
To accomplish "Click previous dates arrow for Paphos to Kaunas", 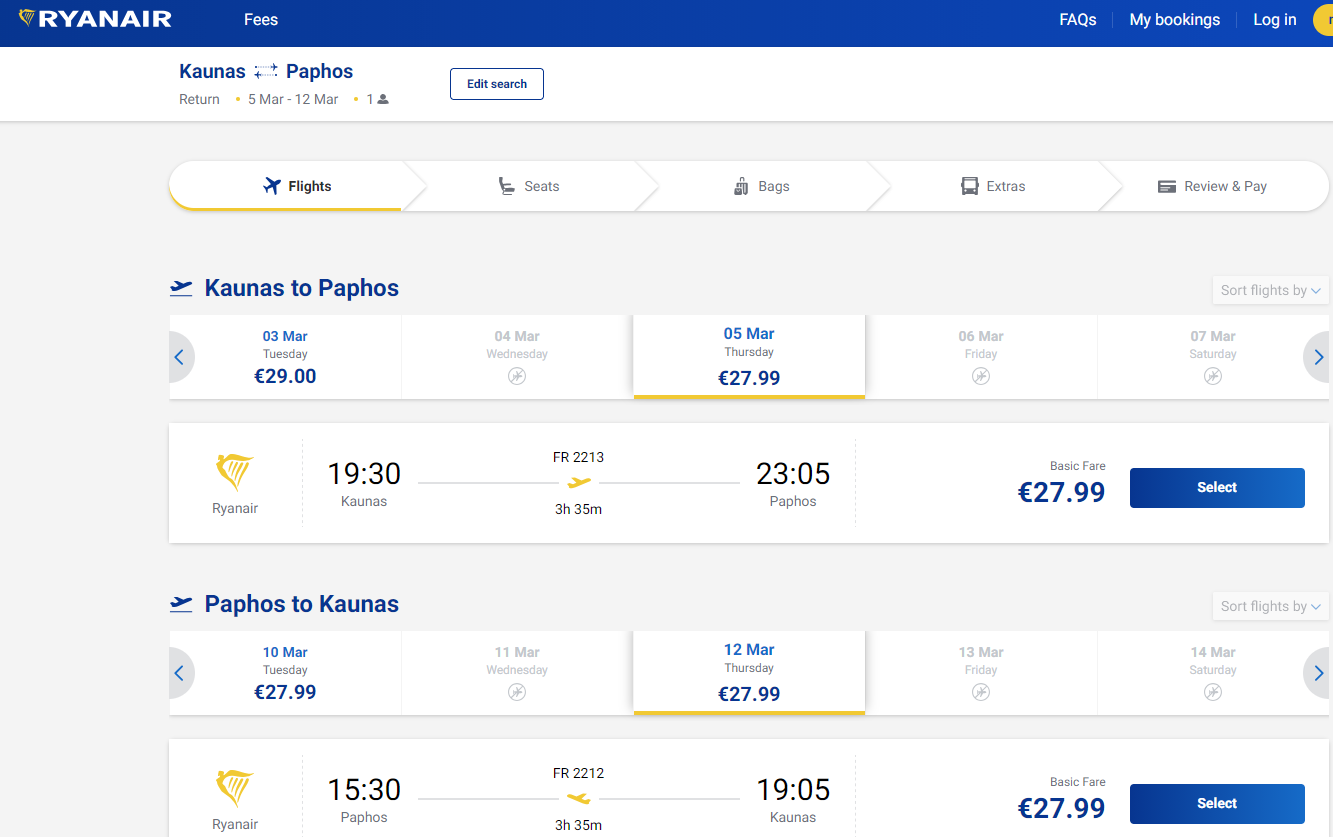I will (x=180, y=673).
